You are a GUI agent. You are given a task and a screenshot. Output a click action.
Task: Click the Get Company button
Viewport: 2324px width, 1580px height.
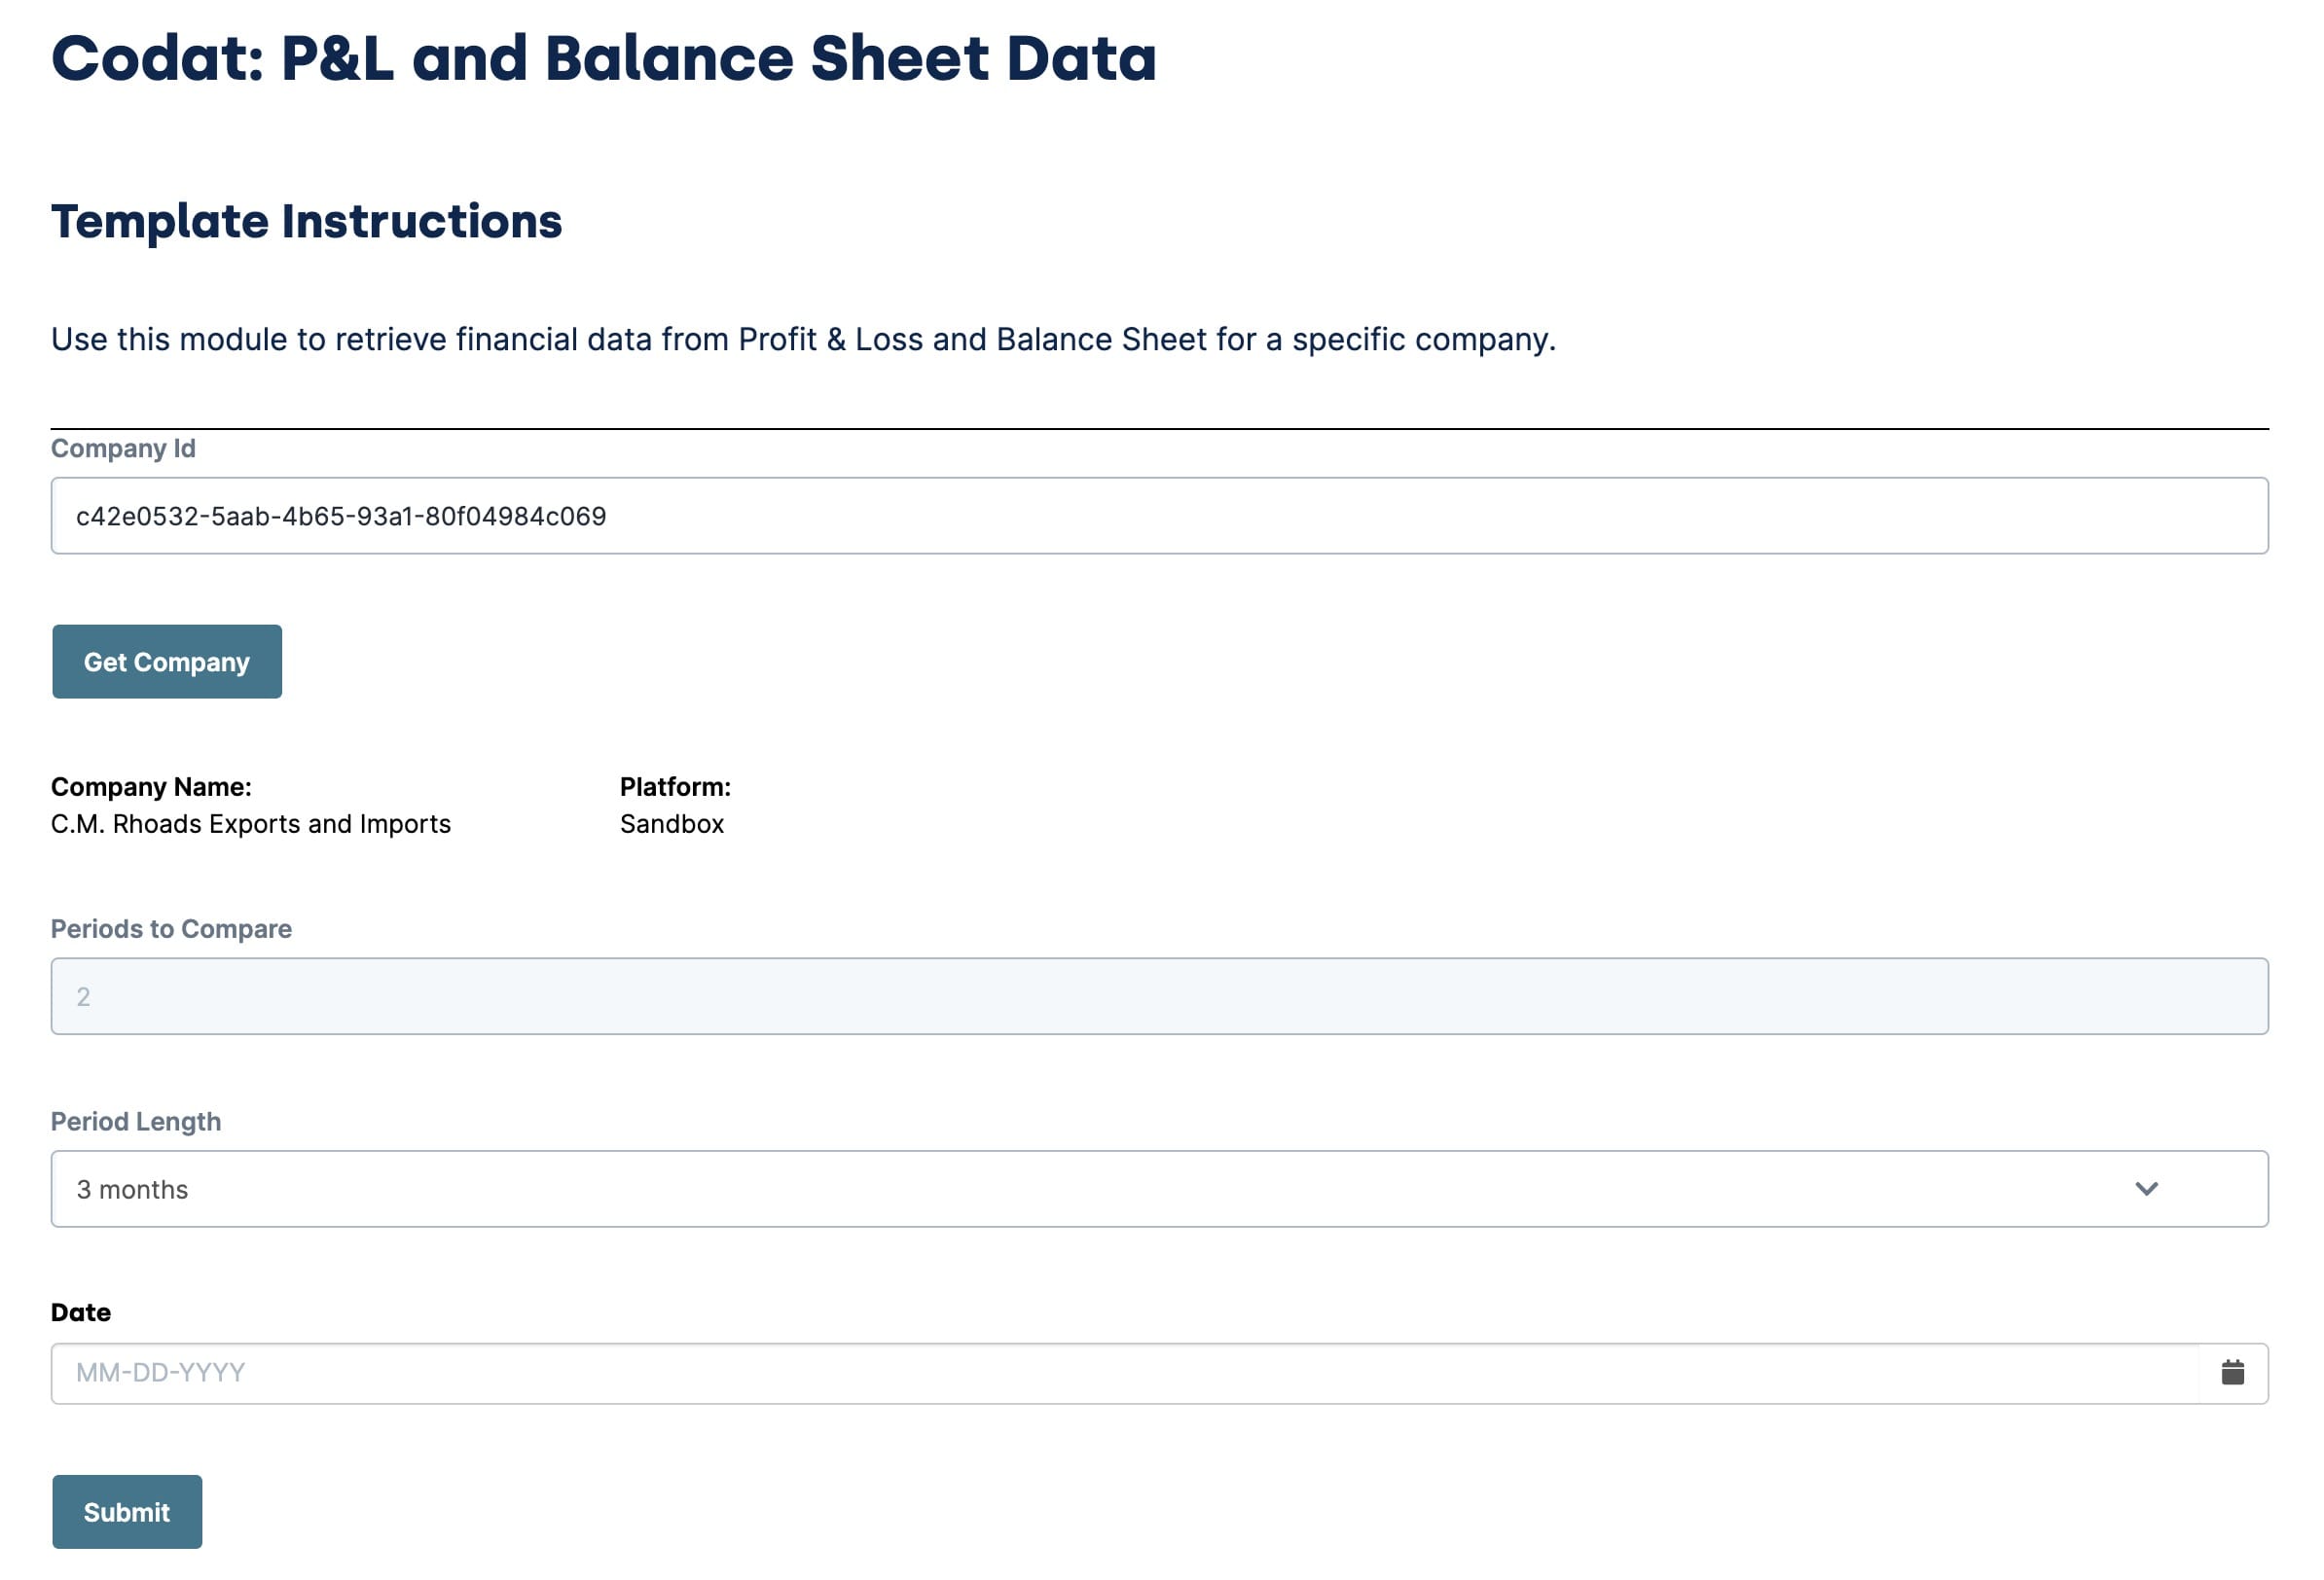[x=167, y=661]
